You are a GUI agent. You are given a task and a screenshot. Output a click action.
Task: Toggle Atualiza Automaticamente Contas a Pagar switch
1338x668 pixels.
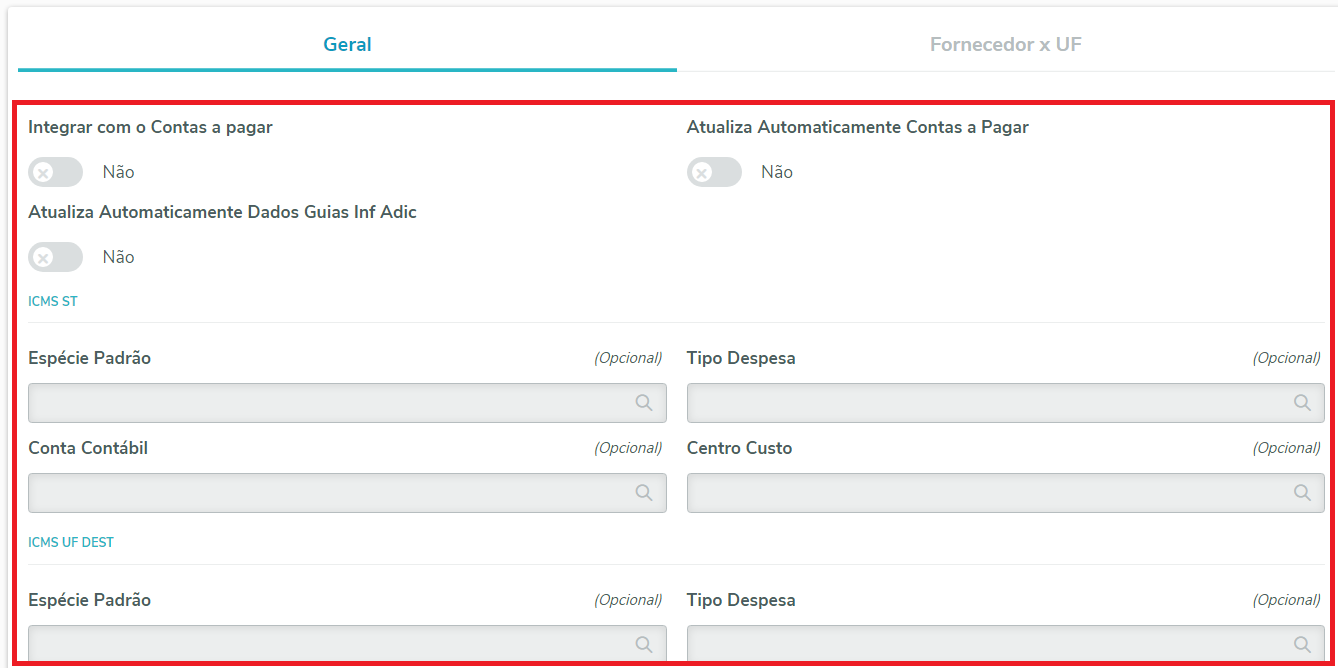point(714,172)
